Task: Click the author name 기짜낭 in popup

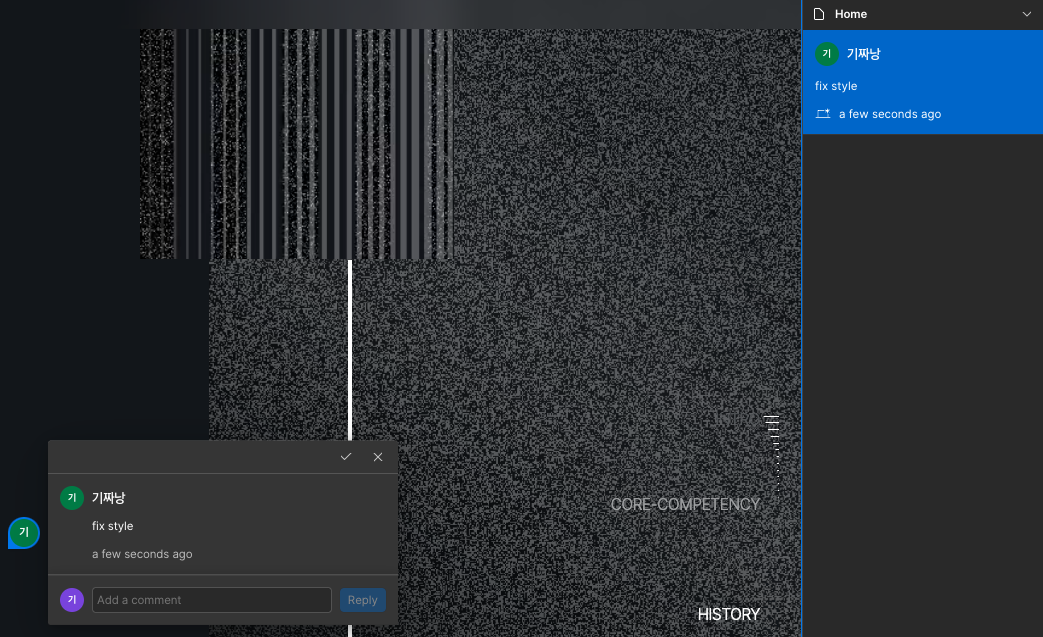Action: pos(108,497)
